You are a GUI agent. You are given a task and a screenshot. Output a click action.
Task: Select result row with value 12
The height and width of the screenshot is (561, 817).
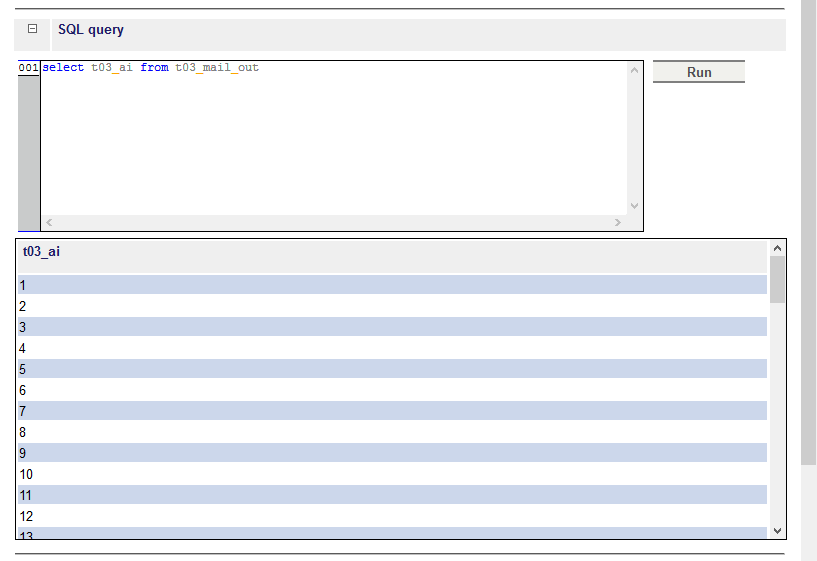click(x=392, y=516)
